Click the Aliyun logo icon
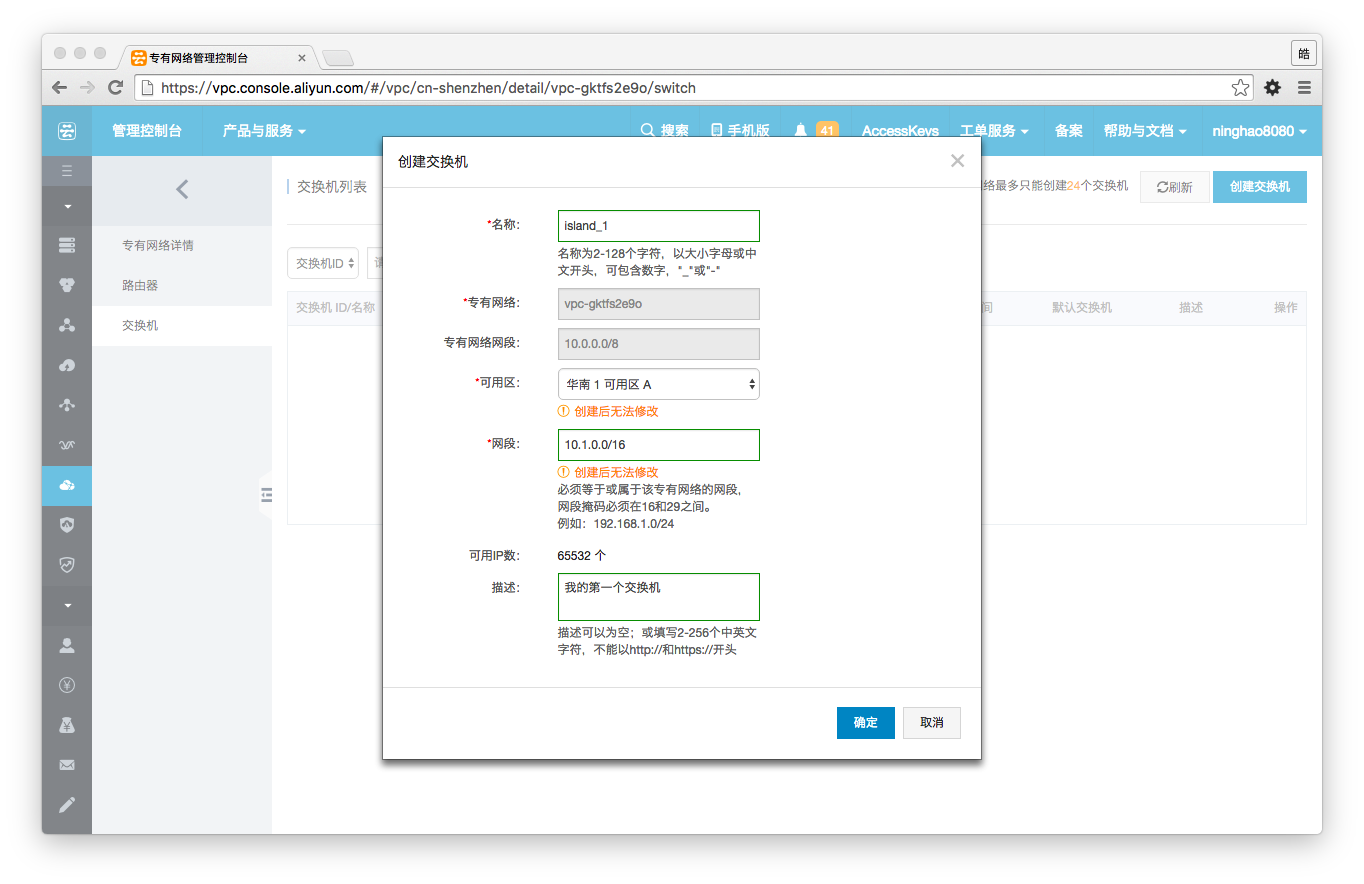1364x884 pixels. click(x=66, y=131)
